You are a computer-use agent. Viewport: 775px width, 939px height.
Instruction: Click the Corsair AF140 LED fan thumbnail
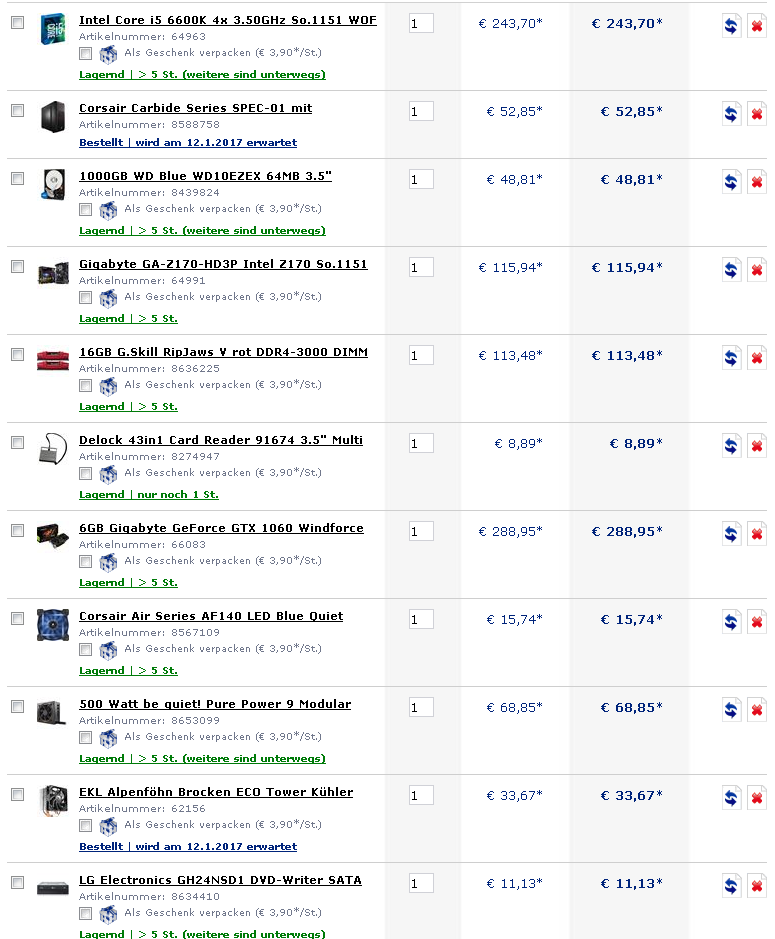[x=51, y=624]
